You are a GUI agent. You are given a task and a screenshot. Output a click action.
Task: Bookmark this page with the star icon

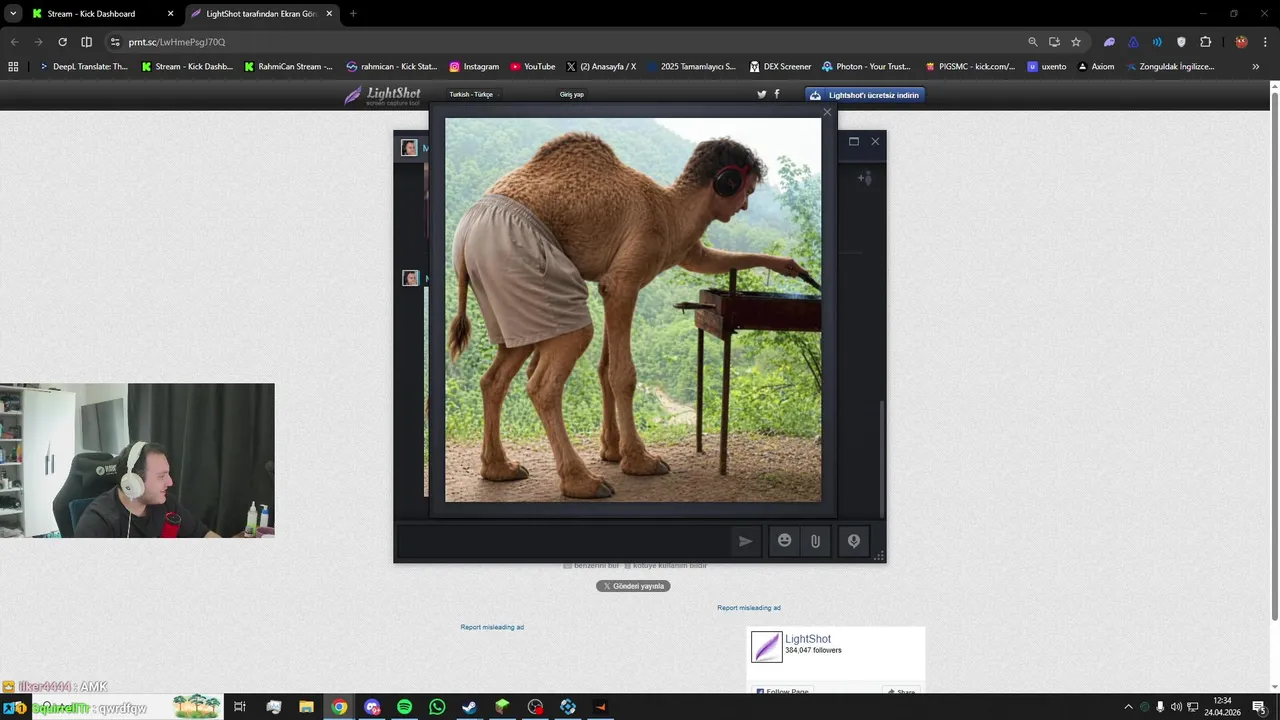[1076, 42]
